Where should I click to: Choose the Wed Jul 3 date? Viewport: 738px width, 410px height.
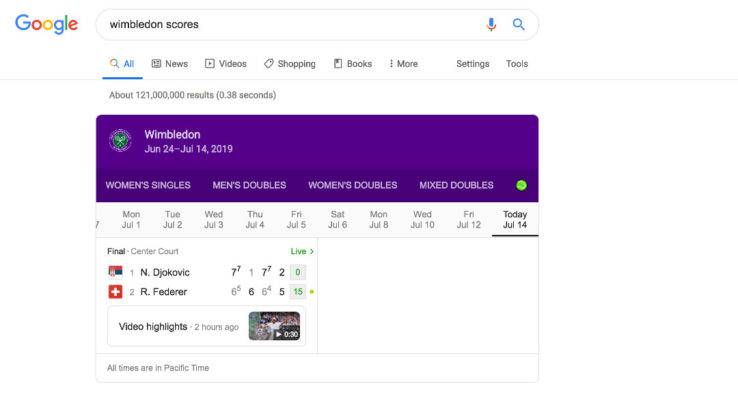point(214,219)
